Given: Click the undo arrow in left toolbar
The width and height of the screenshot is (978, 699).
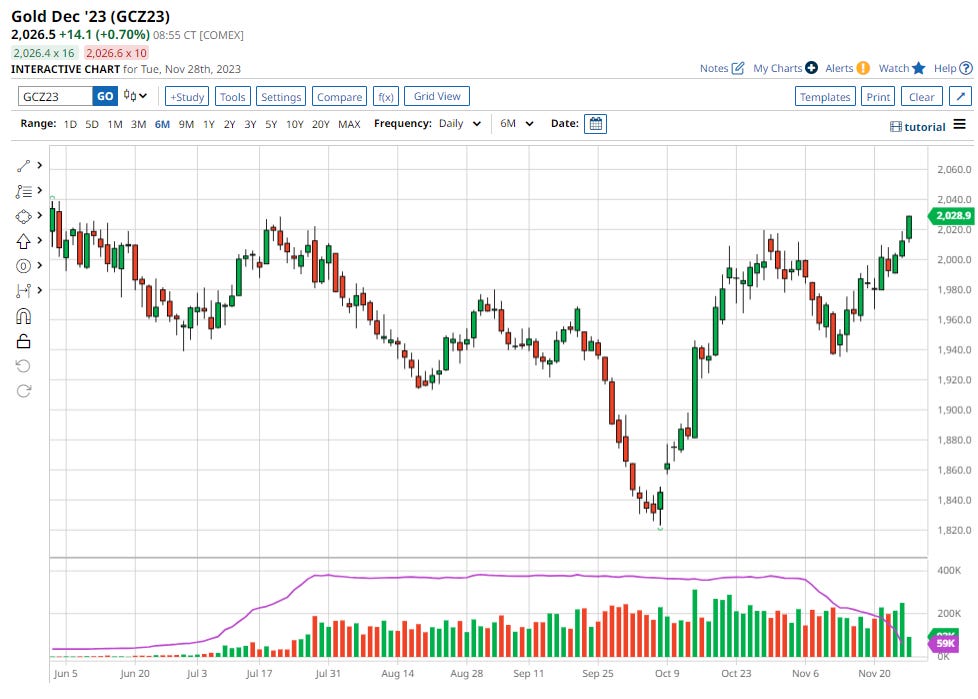Looking at the screenshot, I should point(24,366).
